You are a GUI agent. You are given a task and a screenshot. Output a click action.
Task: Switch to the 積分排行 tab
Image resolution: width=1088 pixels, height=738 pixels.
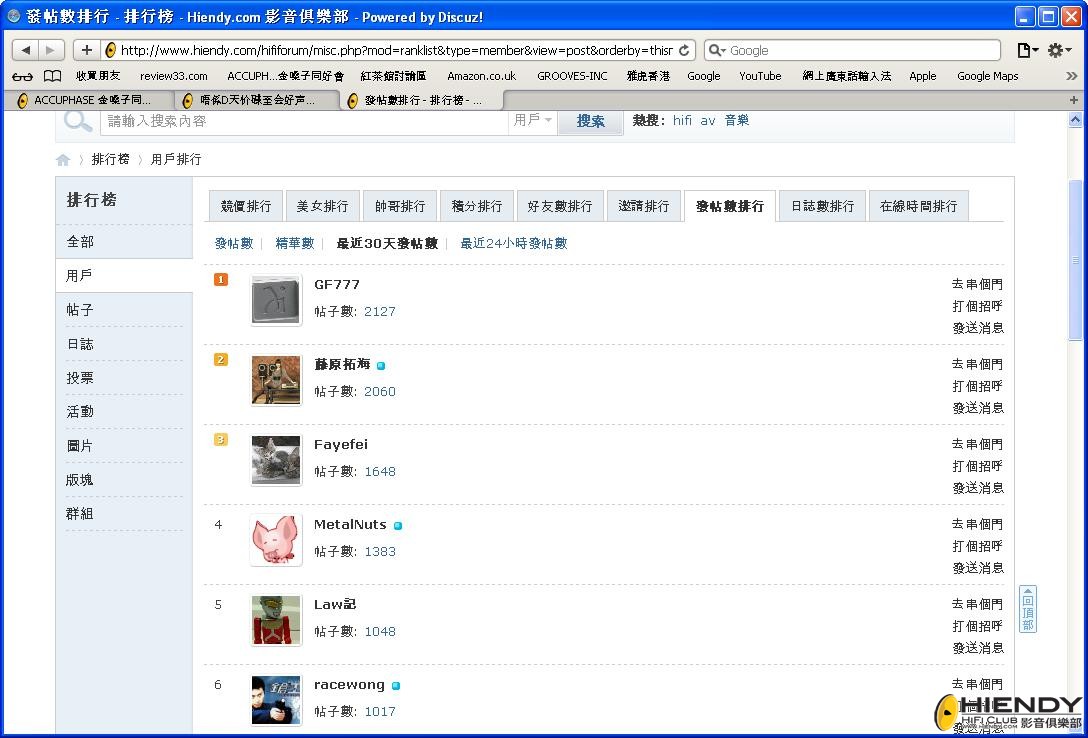coord(477,206)
